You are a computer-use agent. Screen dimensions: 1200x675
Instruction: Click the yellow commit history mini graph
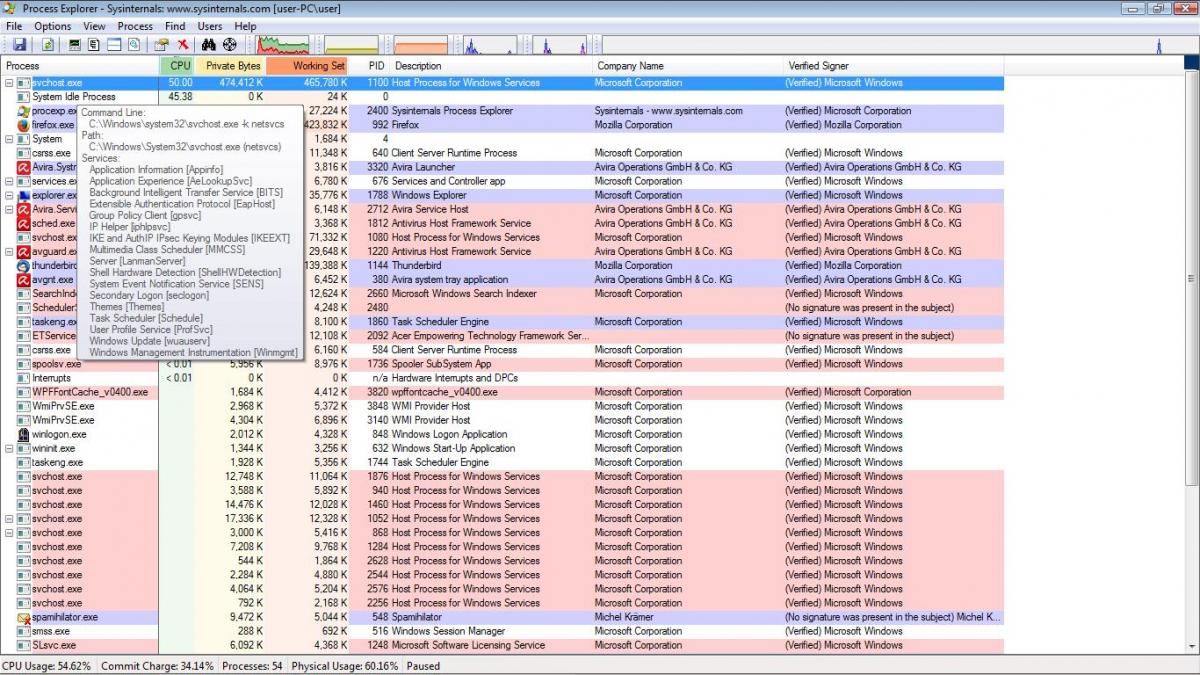(352, 45)
